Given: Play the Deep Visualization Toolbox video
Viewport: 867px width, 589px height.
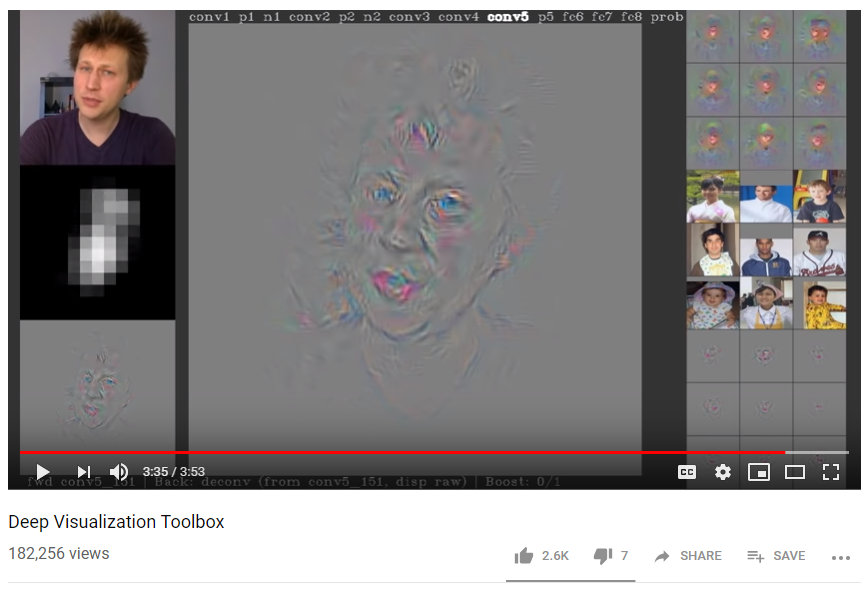Looking at the screenshot, I should click(x=43, y=472).
